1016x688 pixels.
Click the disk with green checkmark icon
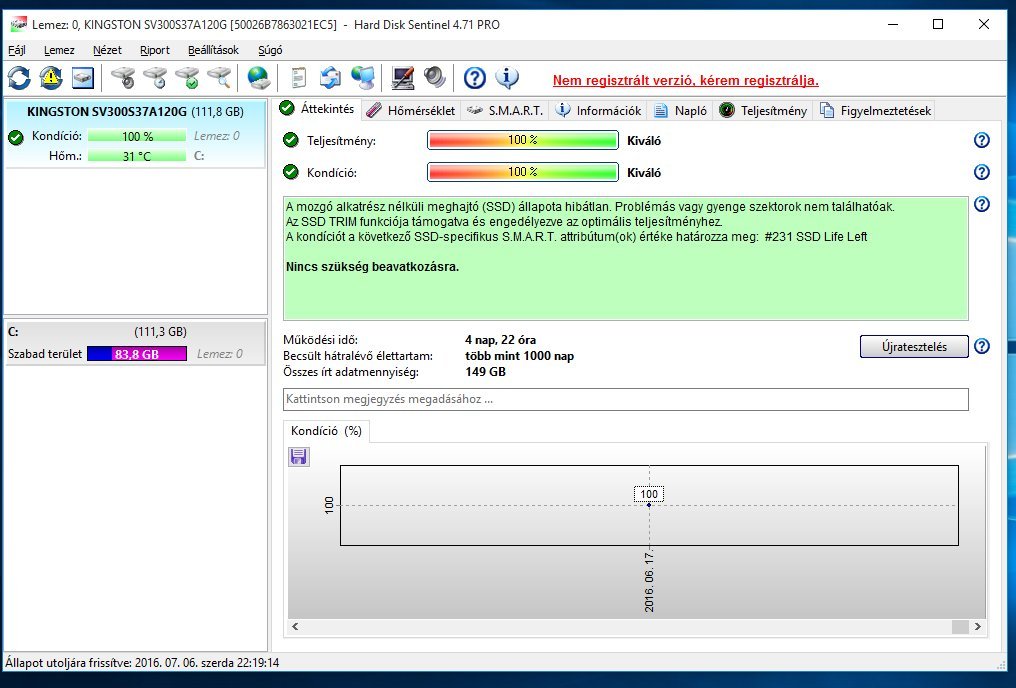(188, 78)
